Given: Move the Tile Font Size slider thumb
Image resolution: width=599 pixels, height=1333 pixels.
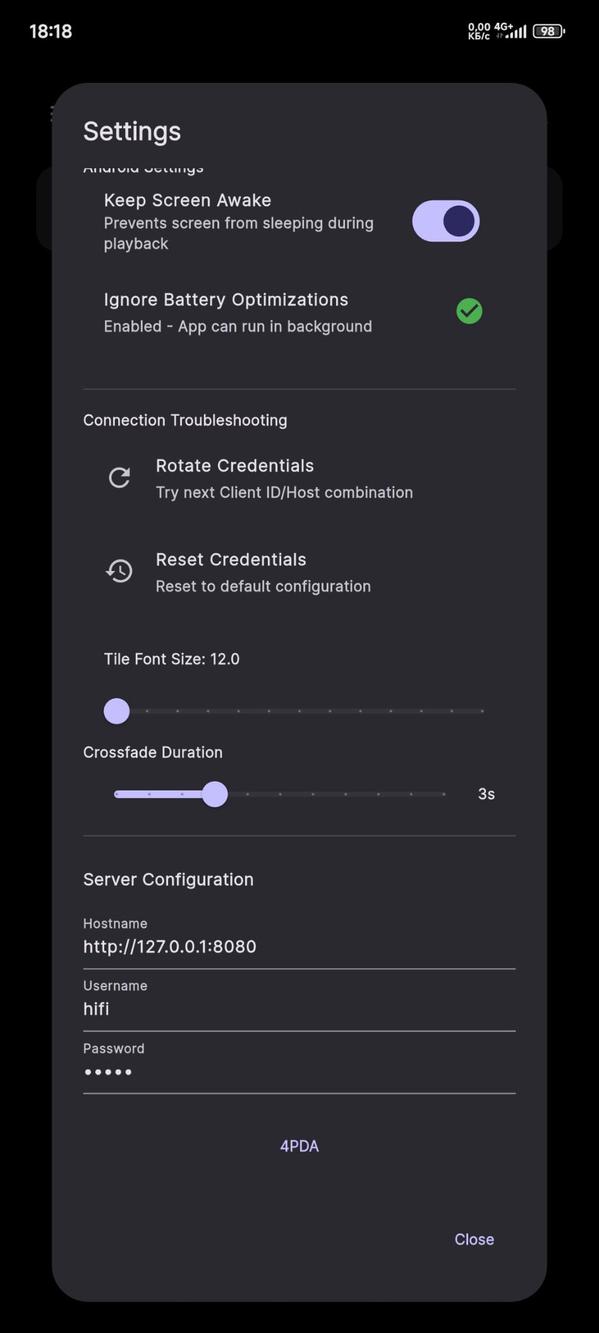Looking at the screenshot, I should click(x=116, y=710).
